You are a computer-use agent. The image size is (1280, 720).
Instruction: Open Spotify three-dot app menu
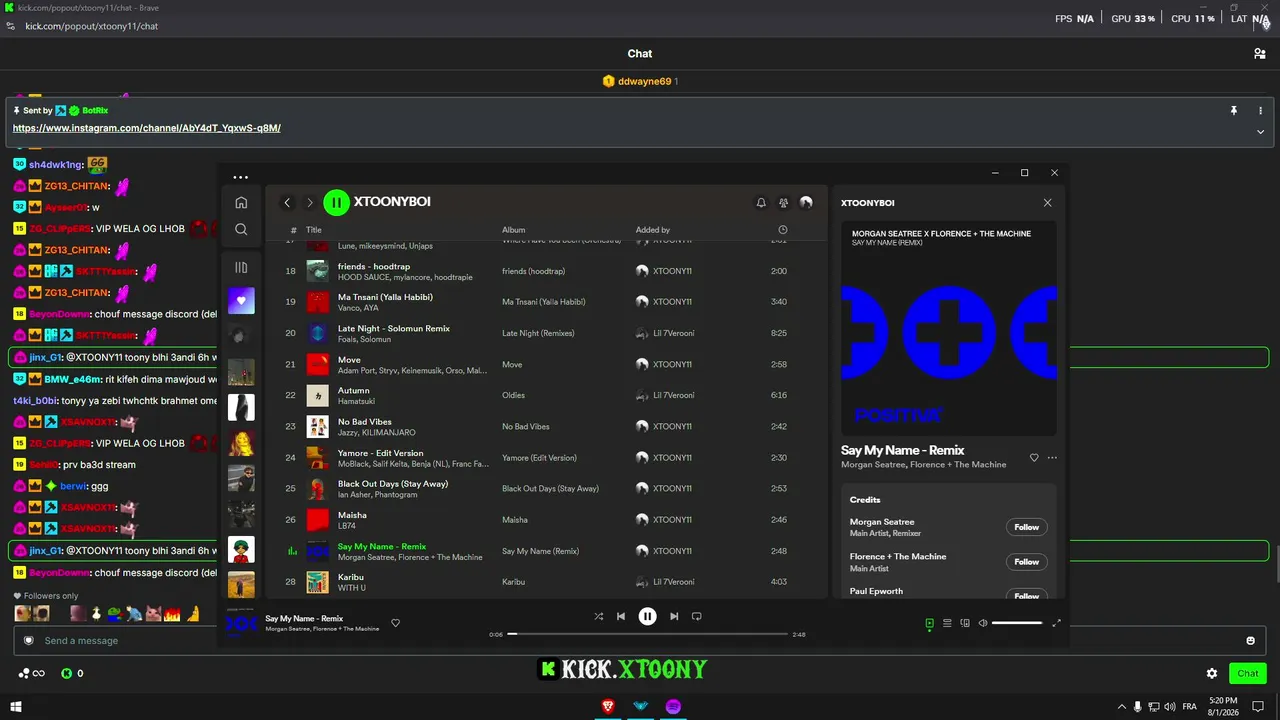240,177
